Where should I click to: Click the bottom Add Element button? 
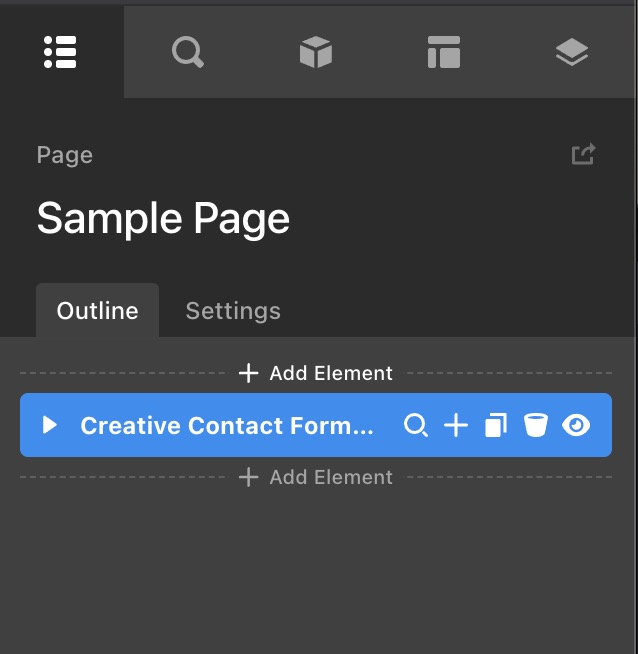point(316,477)
